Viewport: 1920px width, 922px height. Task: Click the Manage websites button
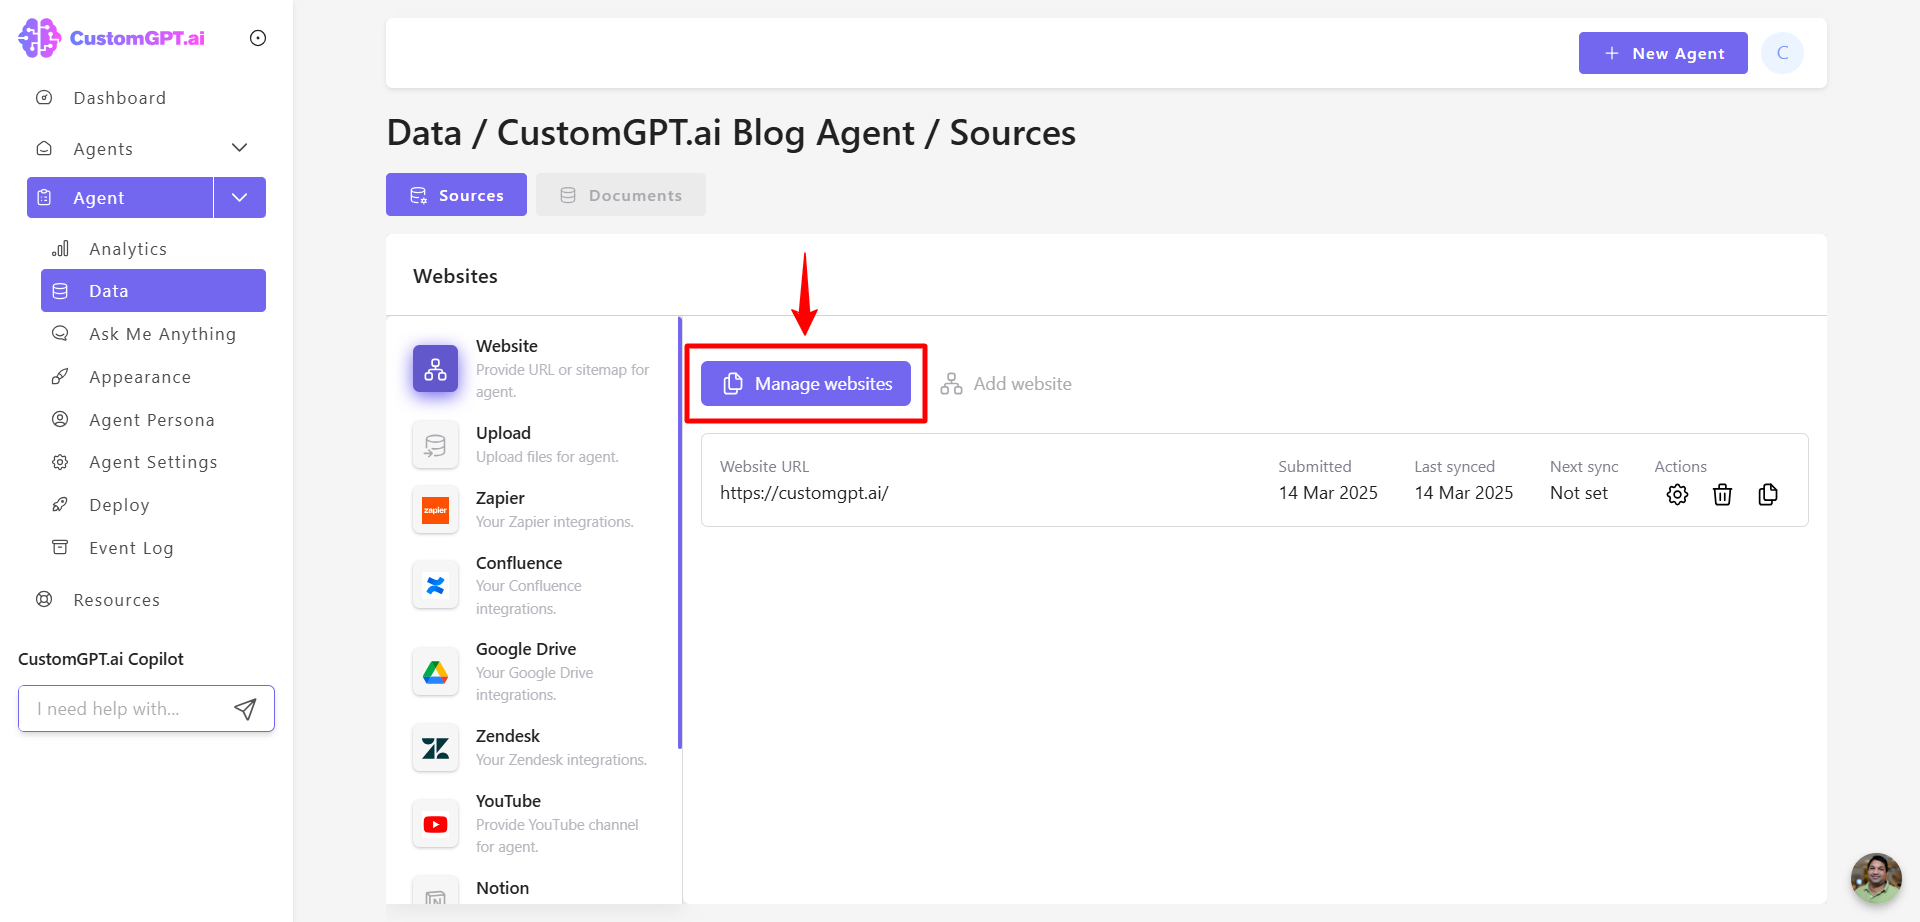[806, 384]
